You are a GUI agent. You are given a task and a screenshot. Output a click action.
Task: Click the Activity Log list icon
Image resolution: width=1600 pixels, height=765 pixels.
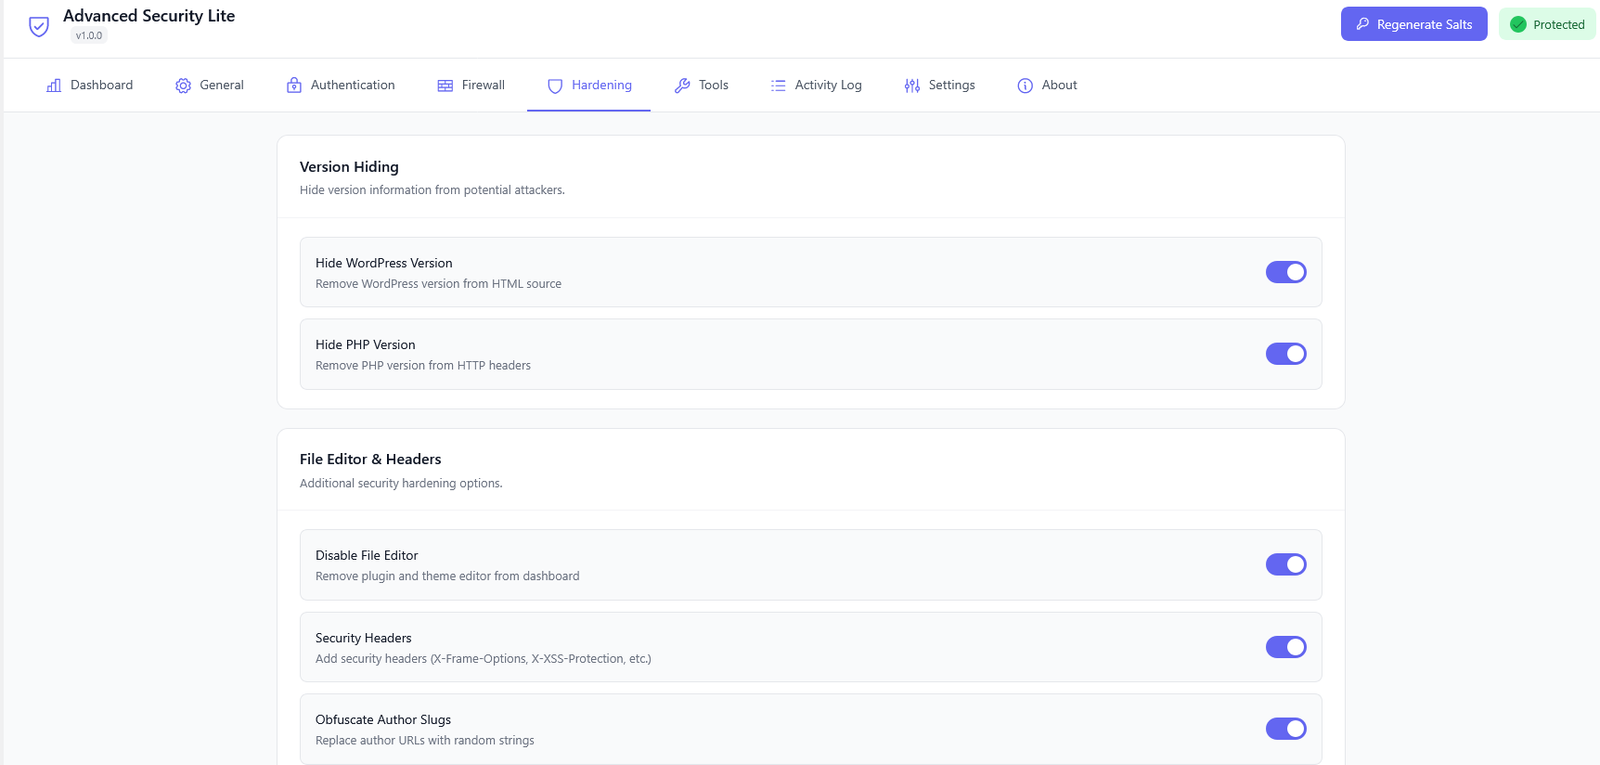[x=778, y=86]
